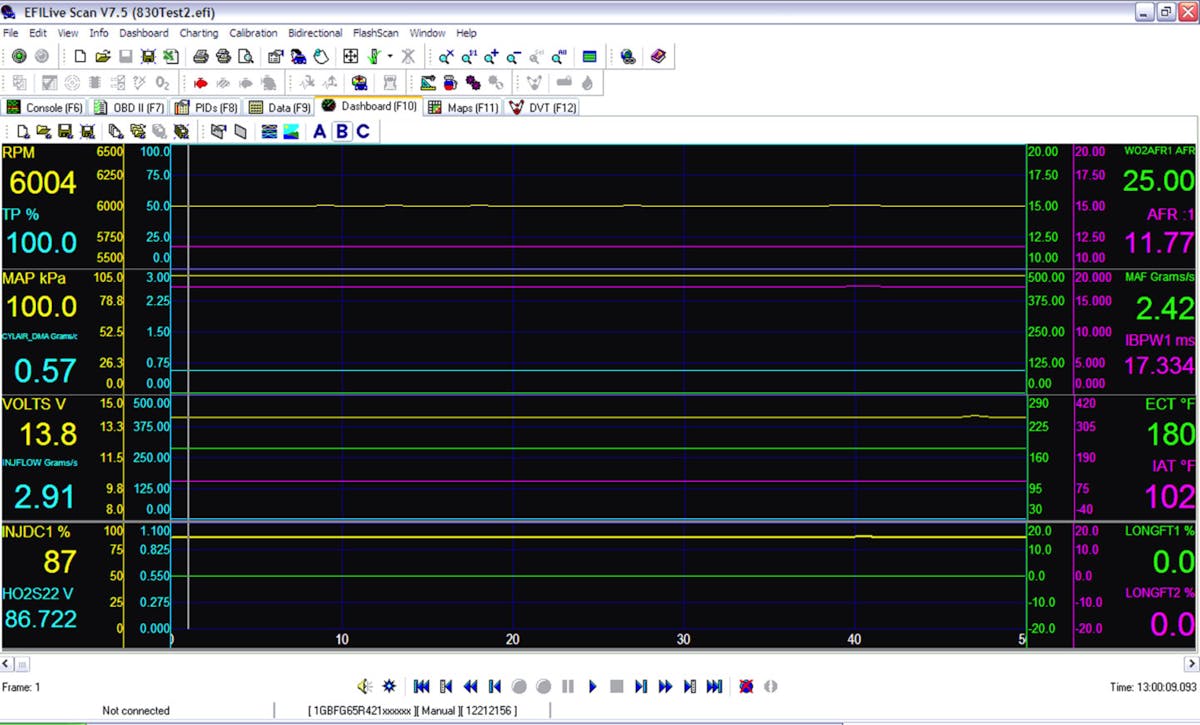Viewport: 1200px width, 725px height.
Task: Toggle the speaker sound icon
Action: click(365, 686)
